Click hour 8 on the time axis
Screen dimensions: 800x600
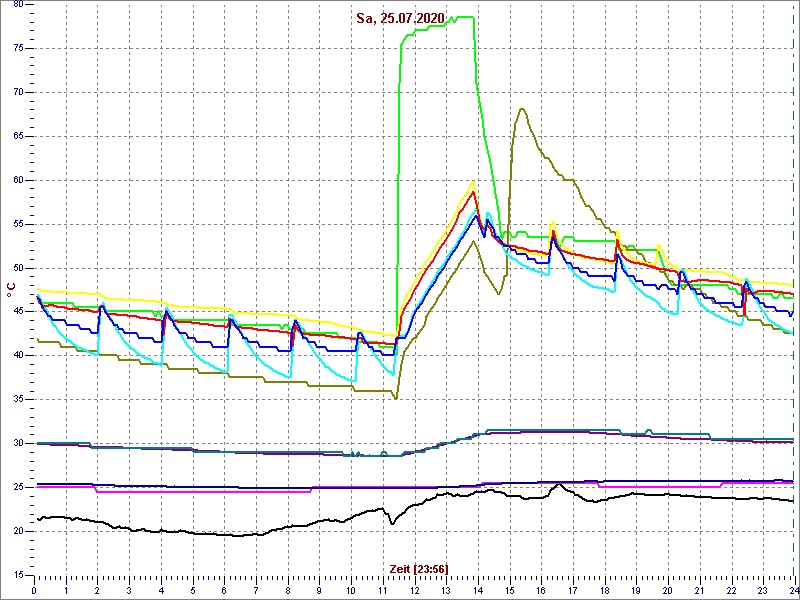click(x=287, y=590)
